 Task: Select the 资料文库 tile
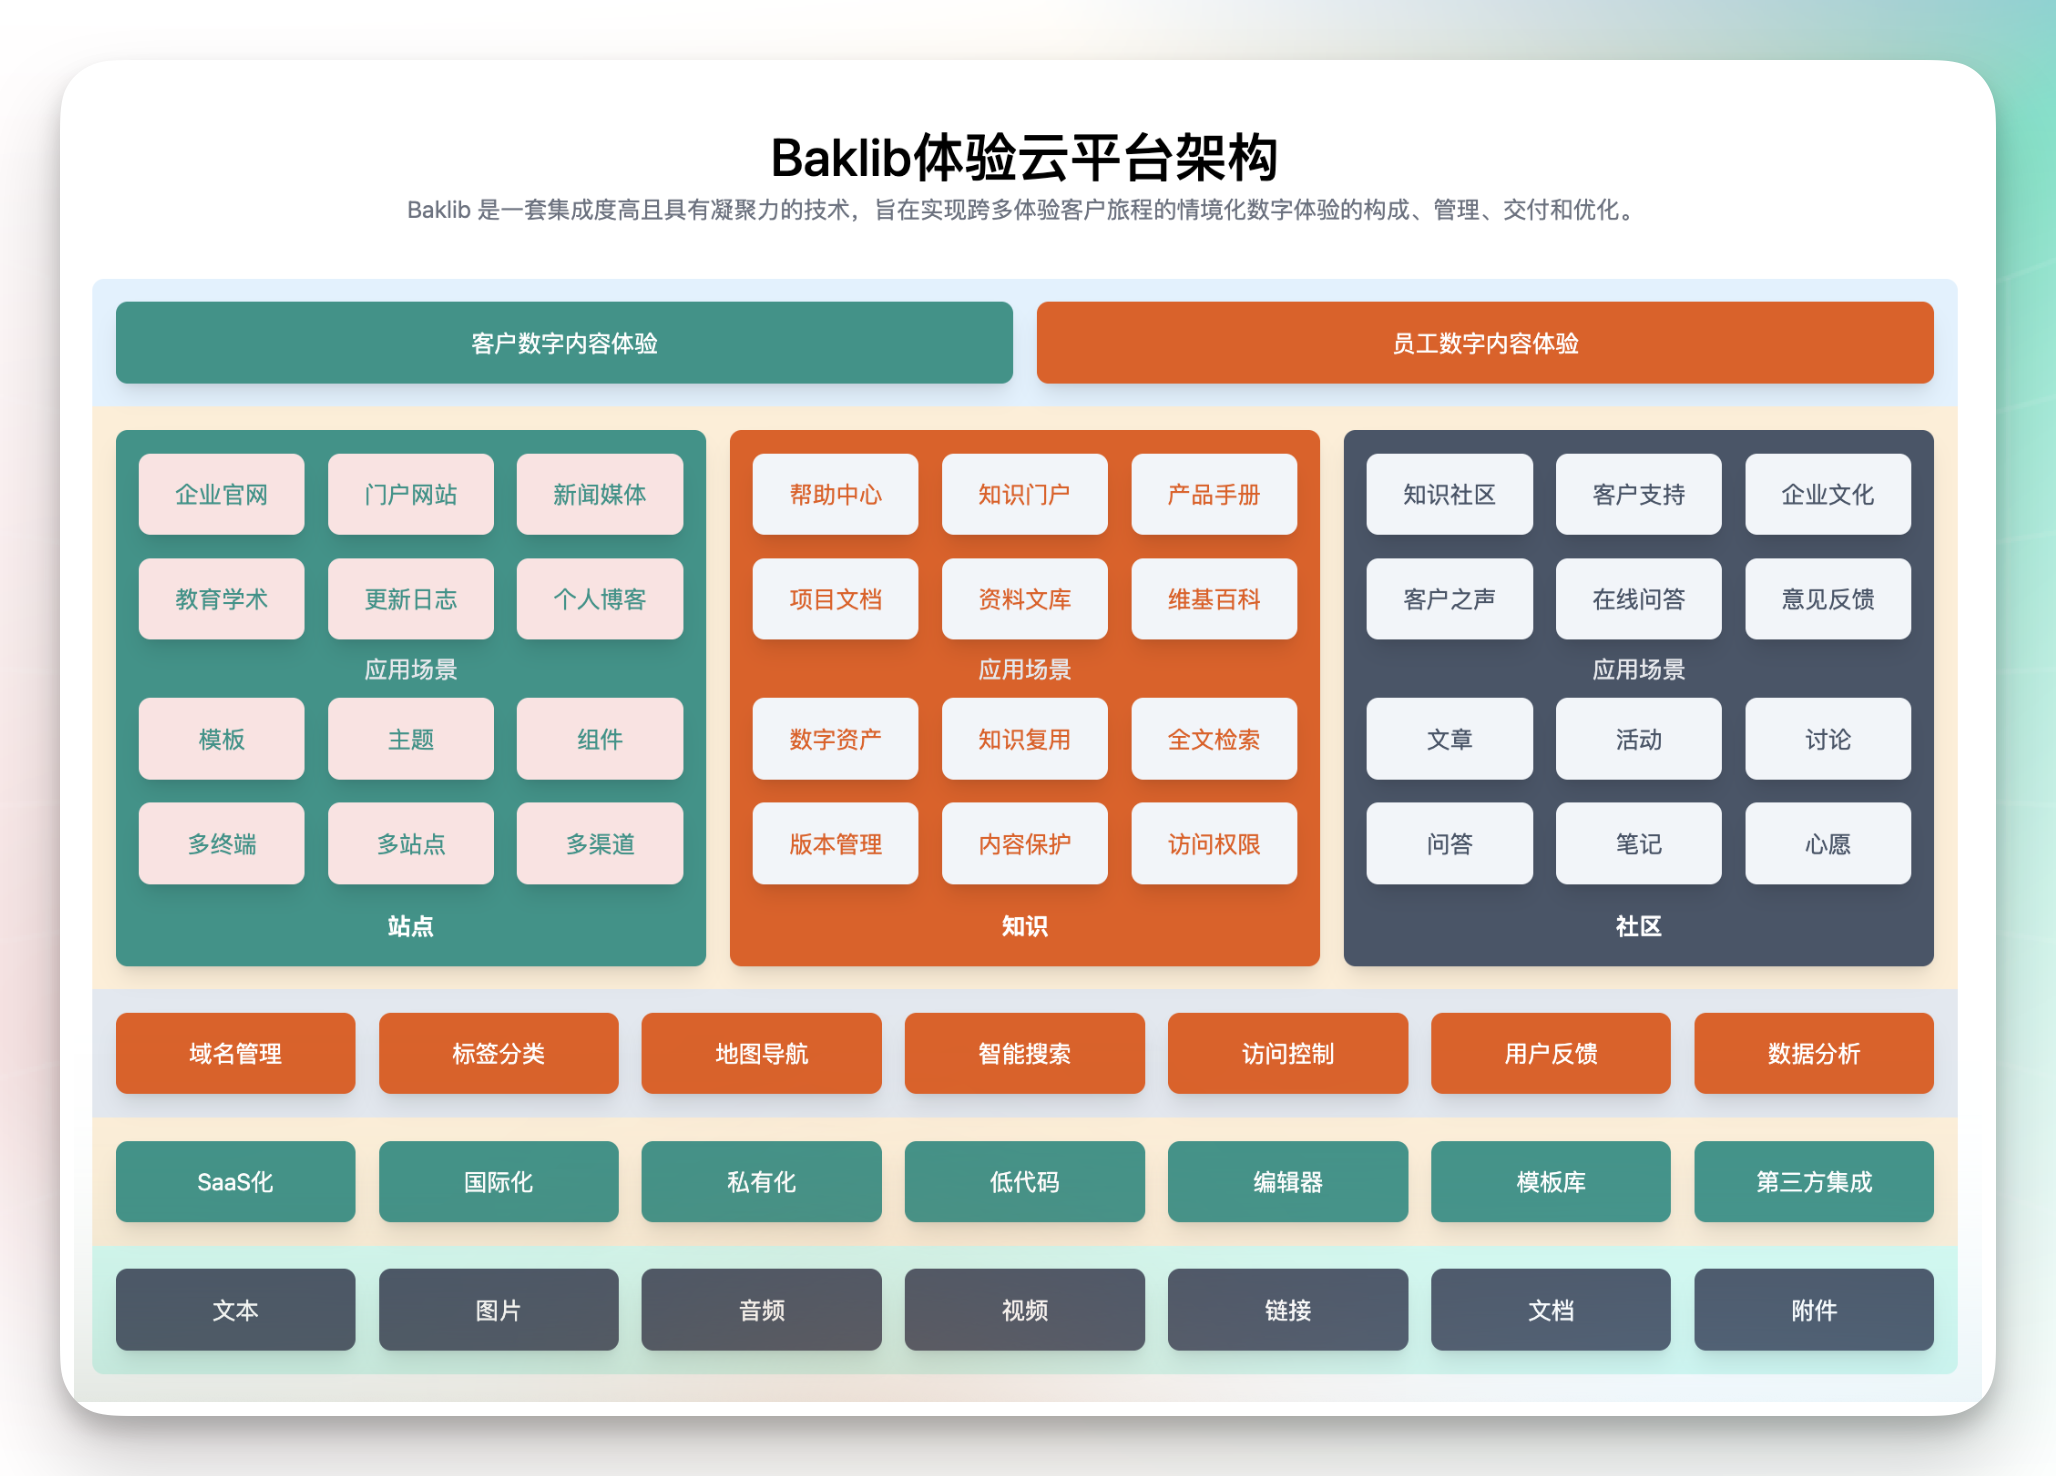tap(1025, 599)
